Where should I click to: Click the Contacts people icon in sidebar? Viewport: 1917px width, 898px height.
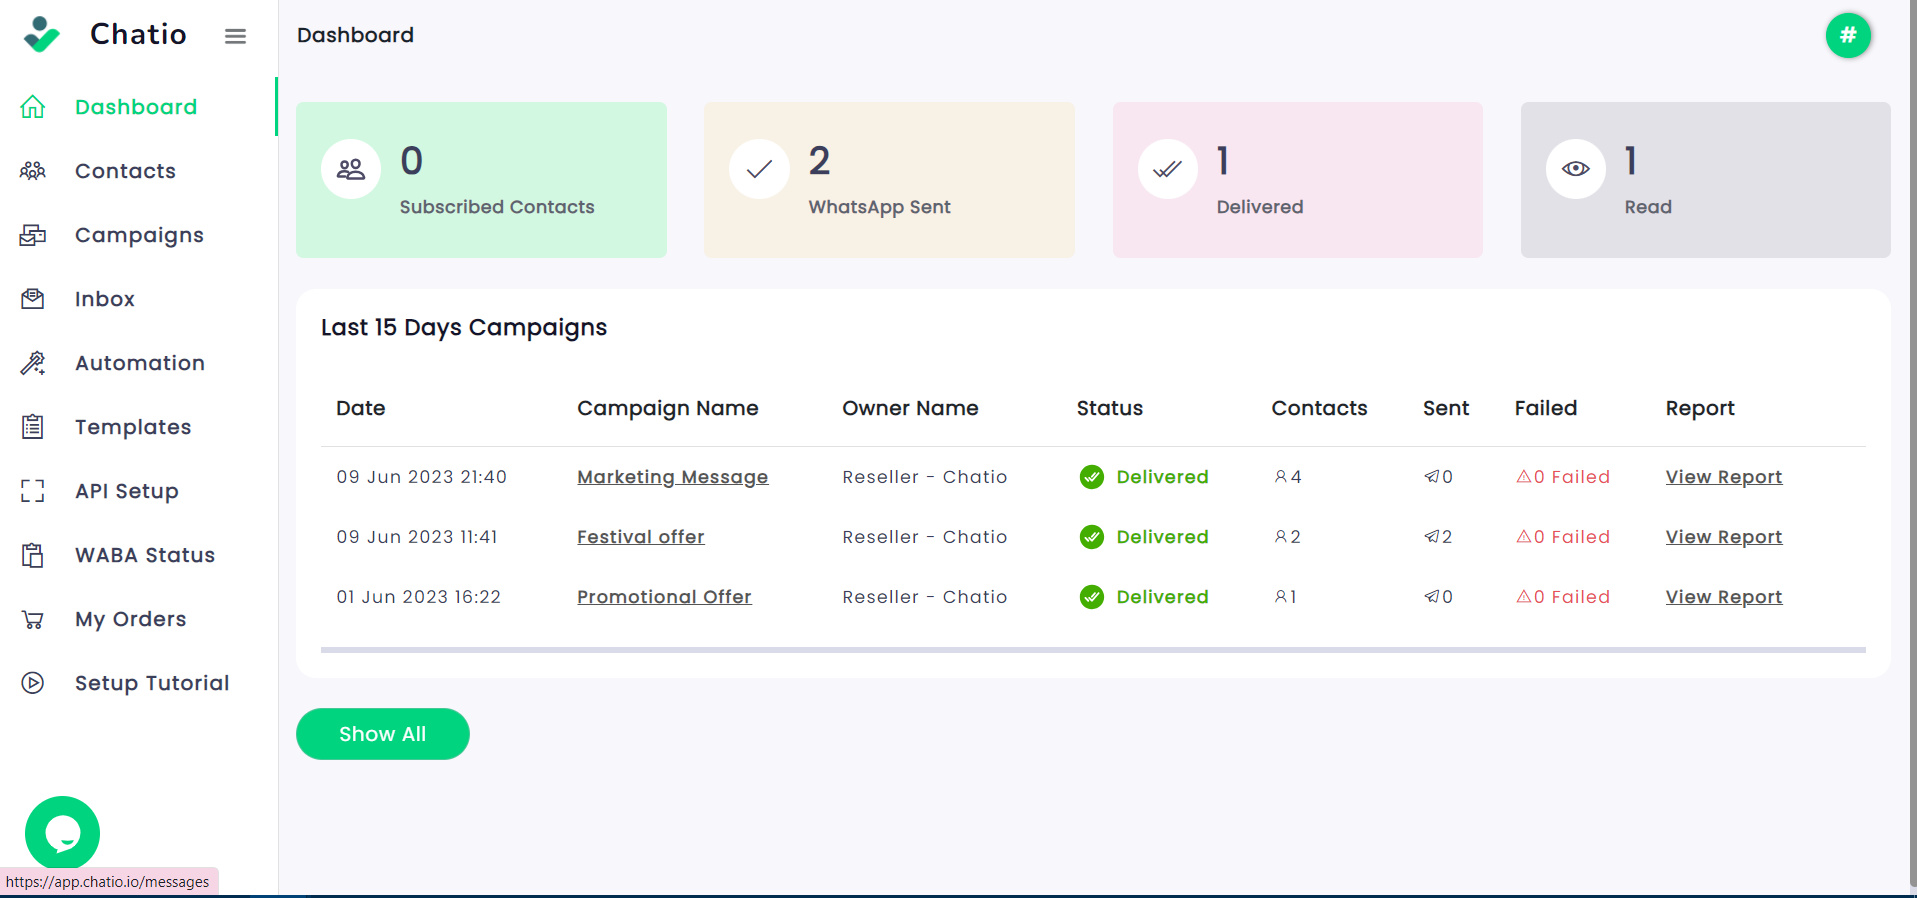click(x=33, y=171)
